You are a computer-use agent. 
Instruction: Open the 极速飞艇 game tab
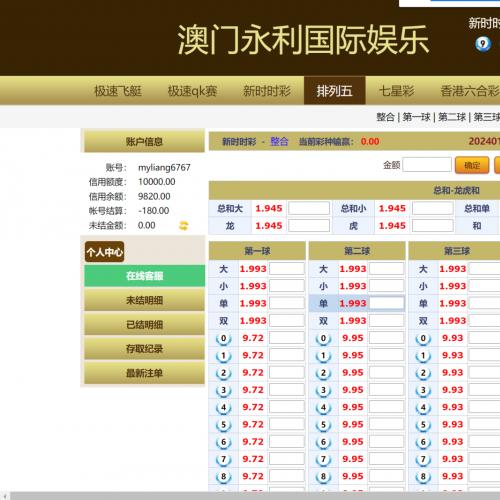118,91
